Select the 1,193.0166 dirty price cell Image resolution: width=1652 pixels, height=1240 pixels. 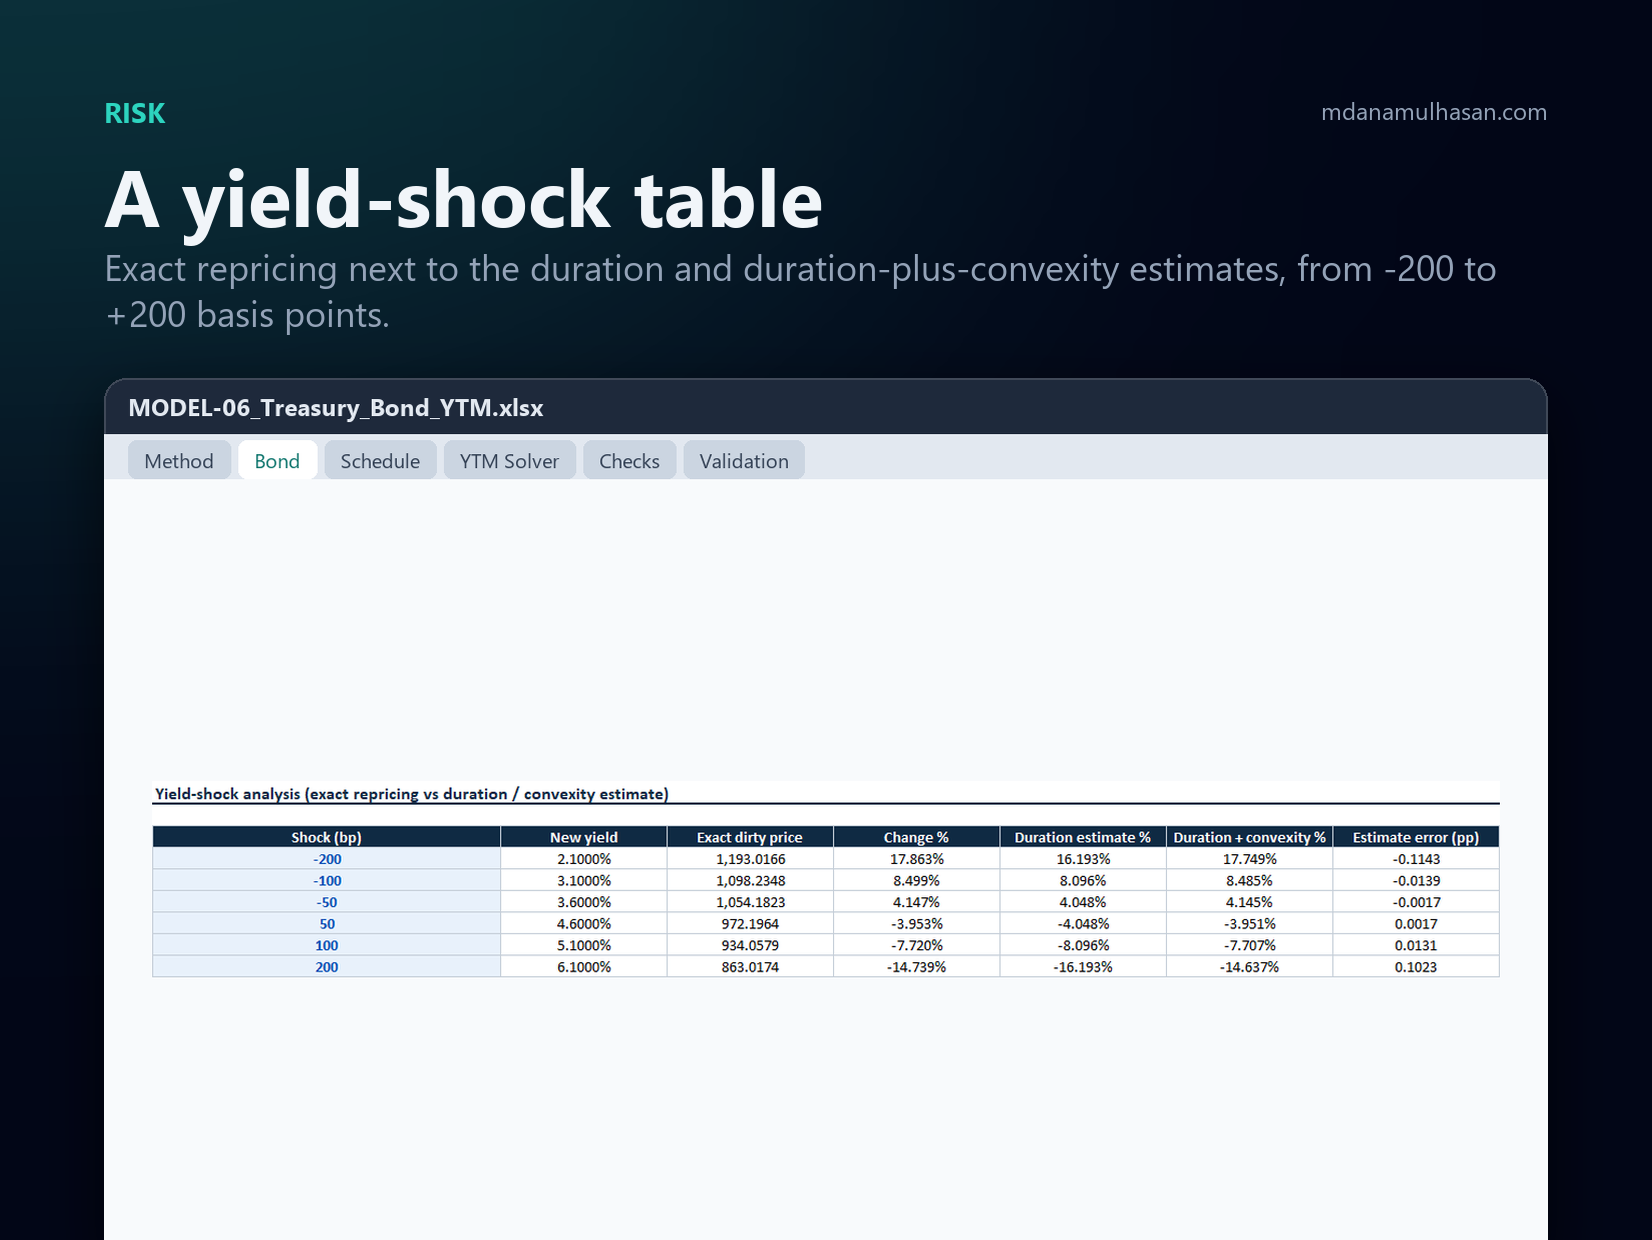click(x=750, y=859)
